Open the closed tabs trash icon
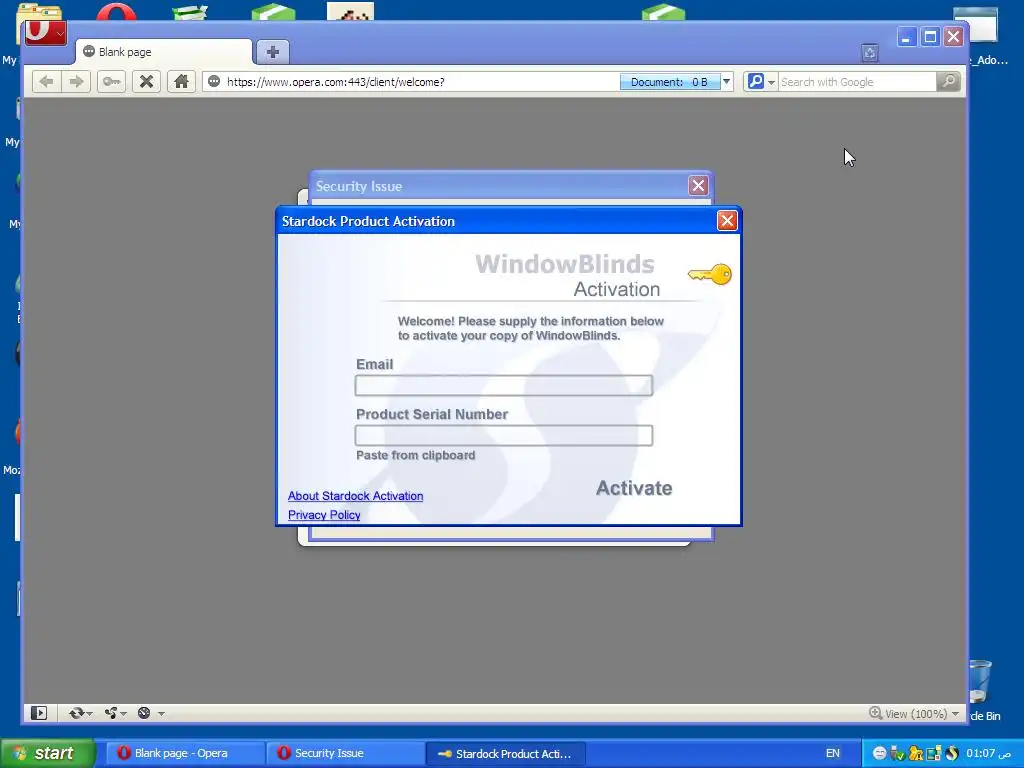This screenshot has height=768, width=1024. (x=869, y=53)
